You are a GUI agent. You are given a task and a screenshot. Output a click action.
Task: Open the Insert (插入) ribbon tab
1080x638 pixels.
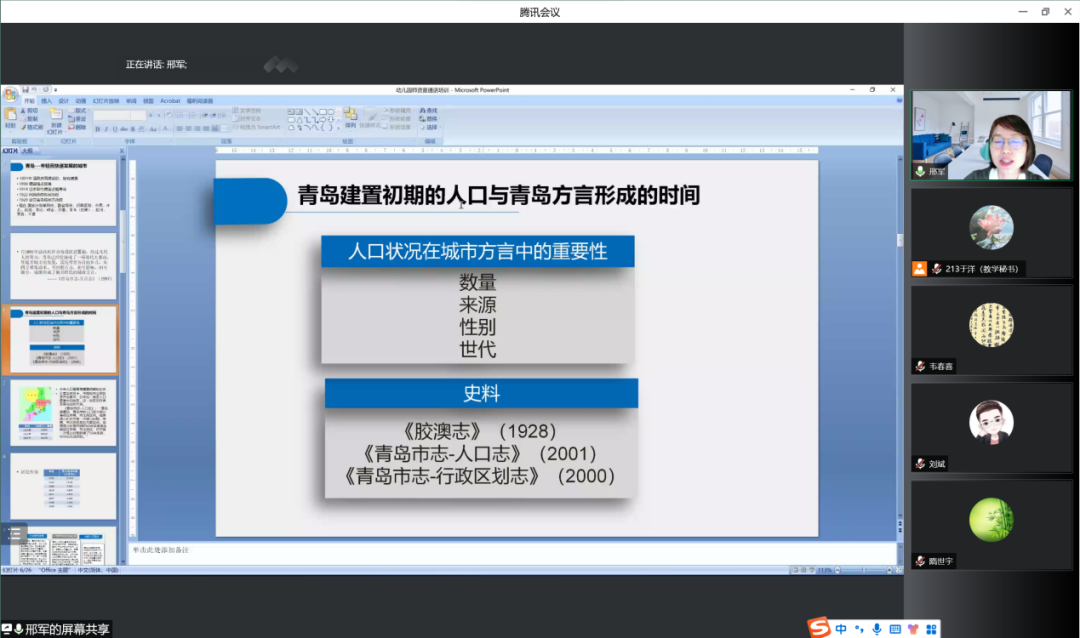tap(46, 101)
